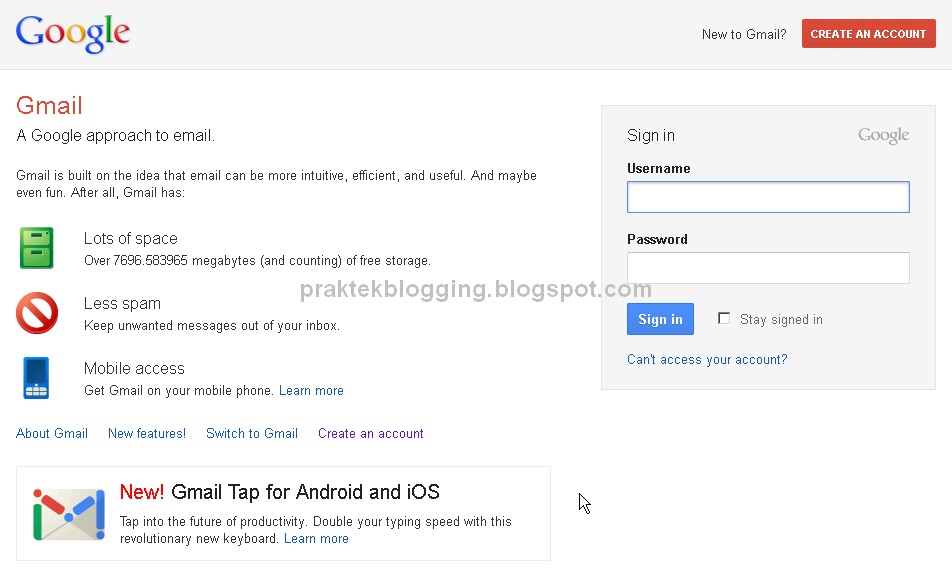Click the gray Google logo in sign-in box
The height and width of the screenshot is (575, 952).
(x=883, y=135)
